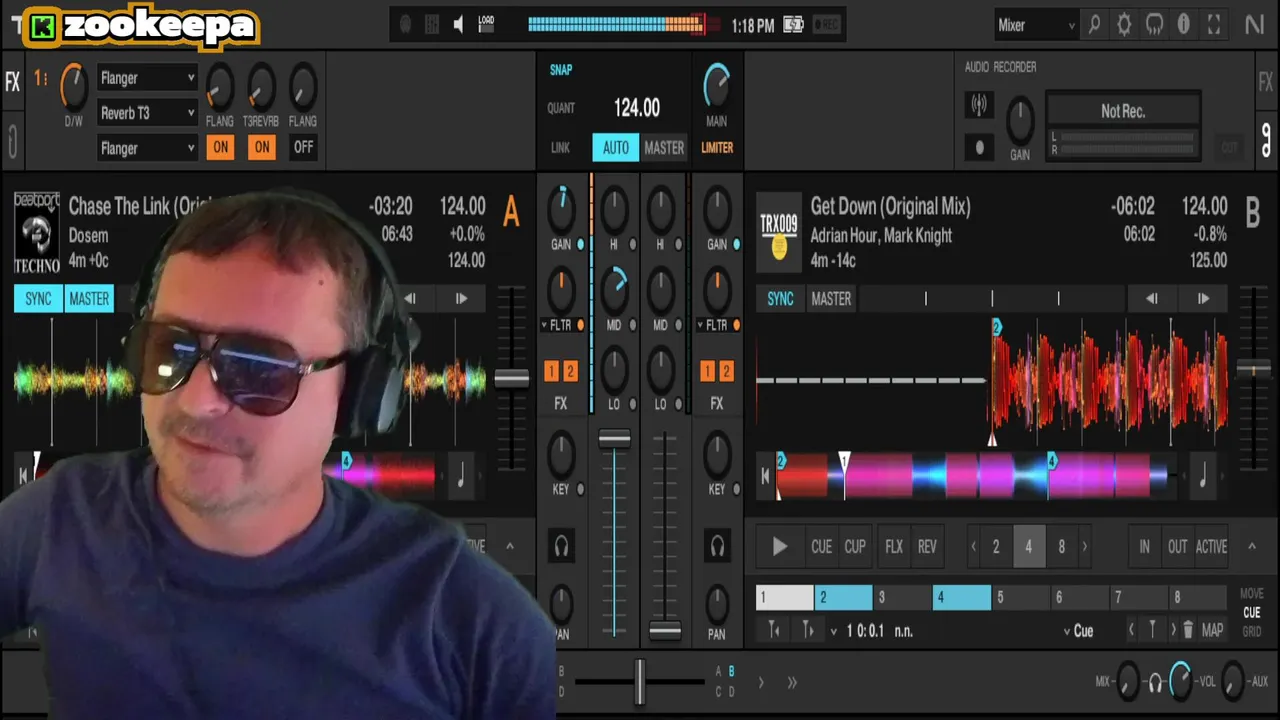Select hotcue slot 4 on Deck B
1280x720 pixels.
click(x=961, y=597)
